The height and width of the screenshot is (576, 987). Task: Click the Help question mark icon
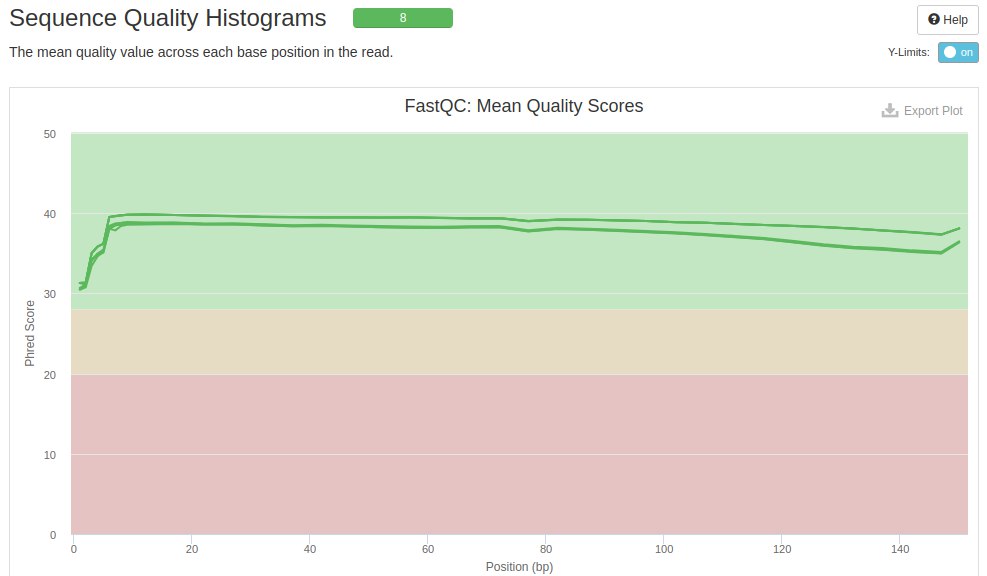pos(934,20)
